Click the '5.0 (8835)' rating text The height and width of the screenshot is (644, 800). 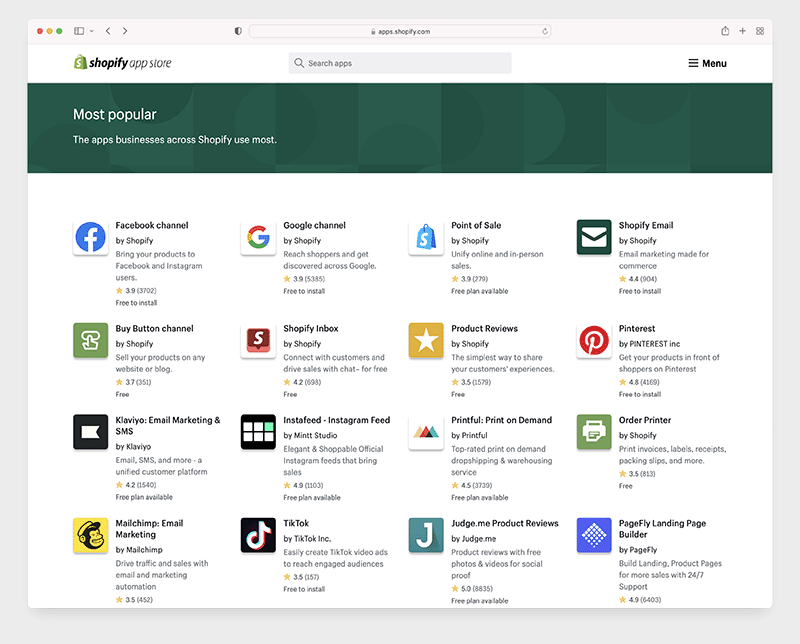tap(477, 588)
